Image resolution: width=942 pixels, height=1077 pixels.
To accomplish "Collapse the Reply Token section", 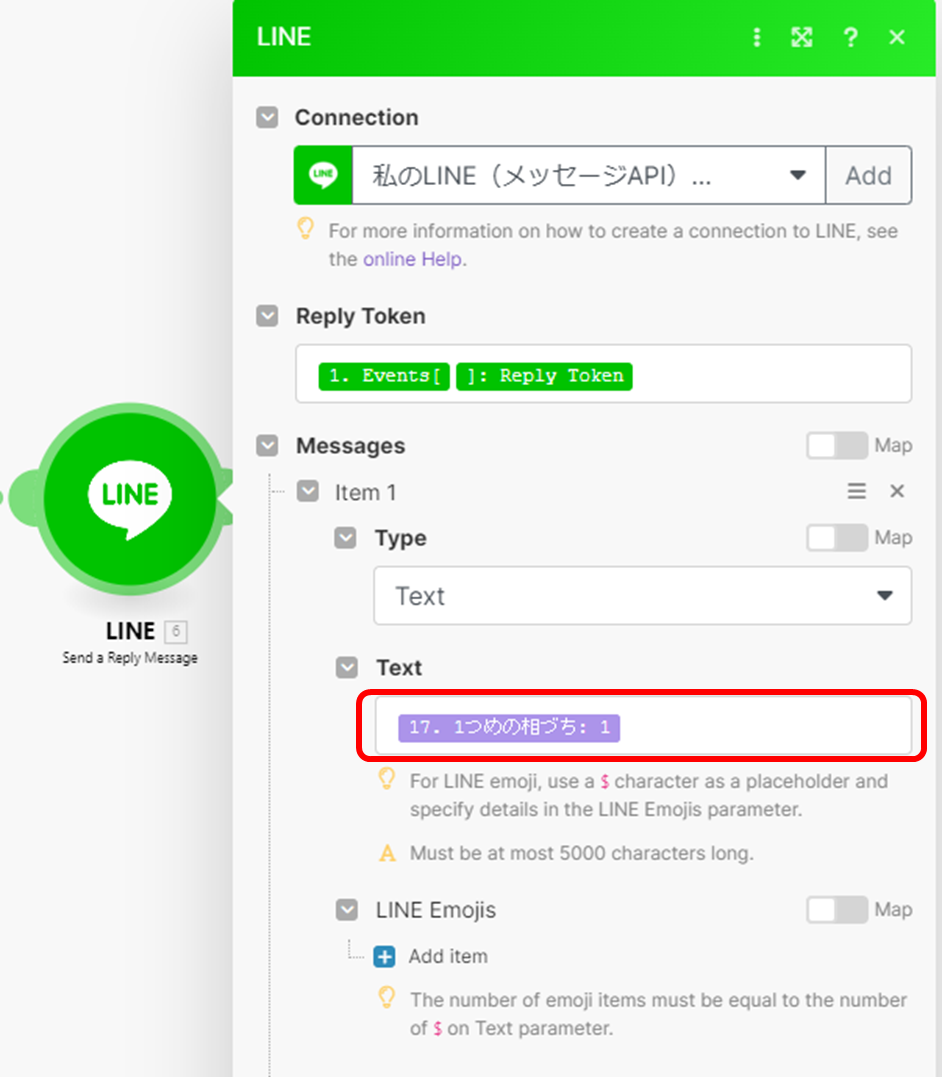I will click(x=267, y=316).
